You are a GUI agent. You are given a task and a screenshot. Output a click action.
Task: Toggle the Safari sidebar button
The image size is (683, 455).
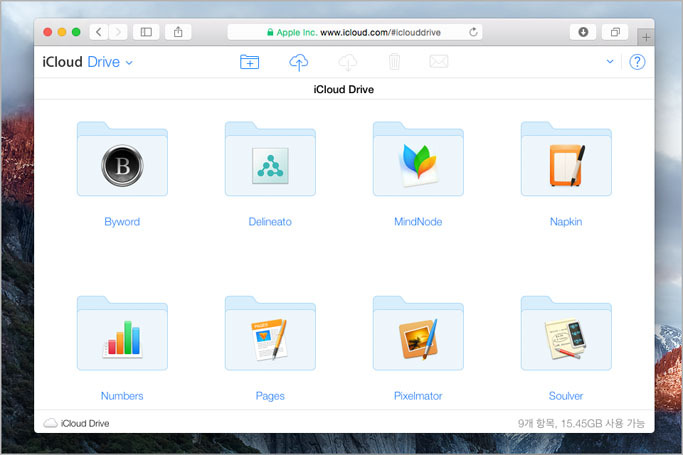[146, 32]
